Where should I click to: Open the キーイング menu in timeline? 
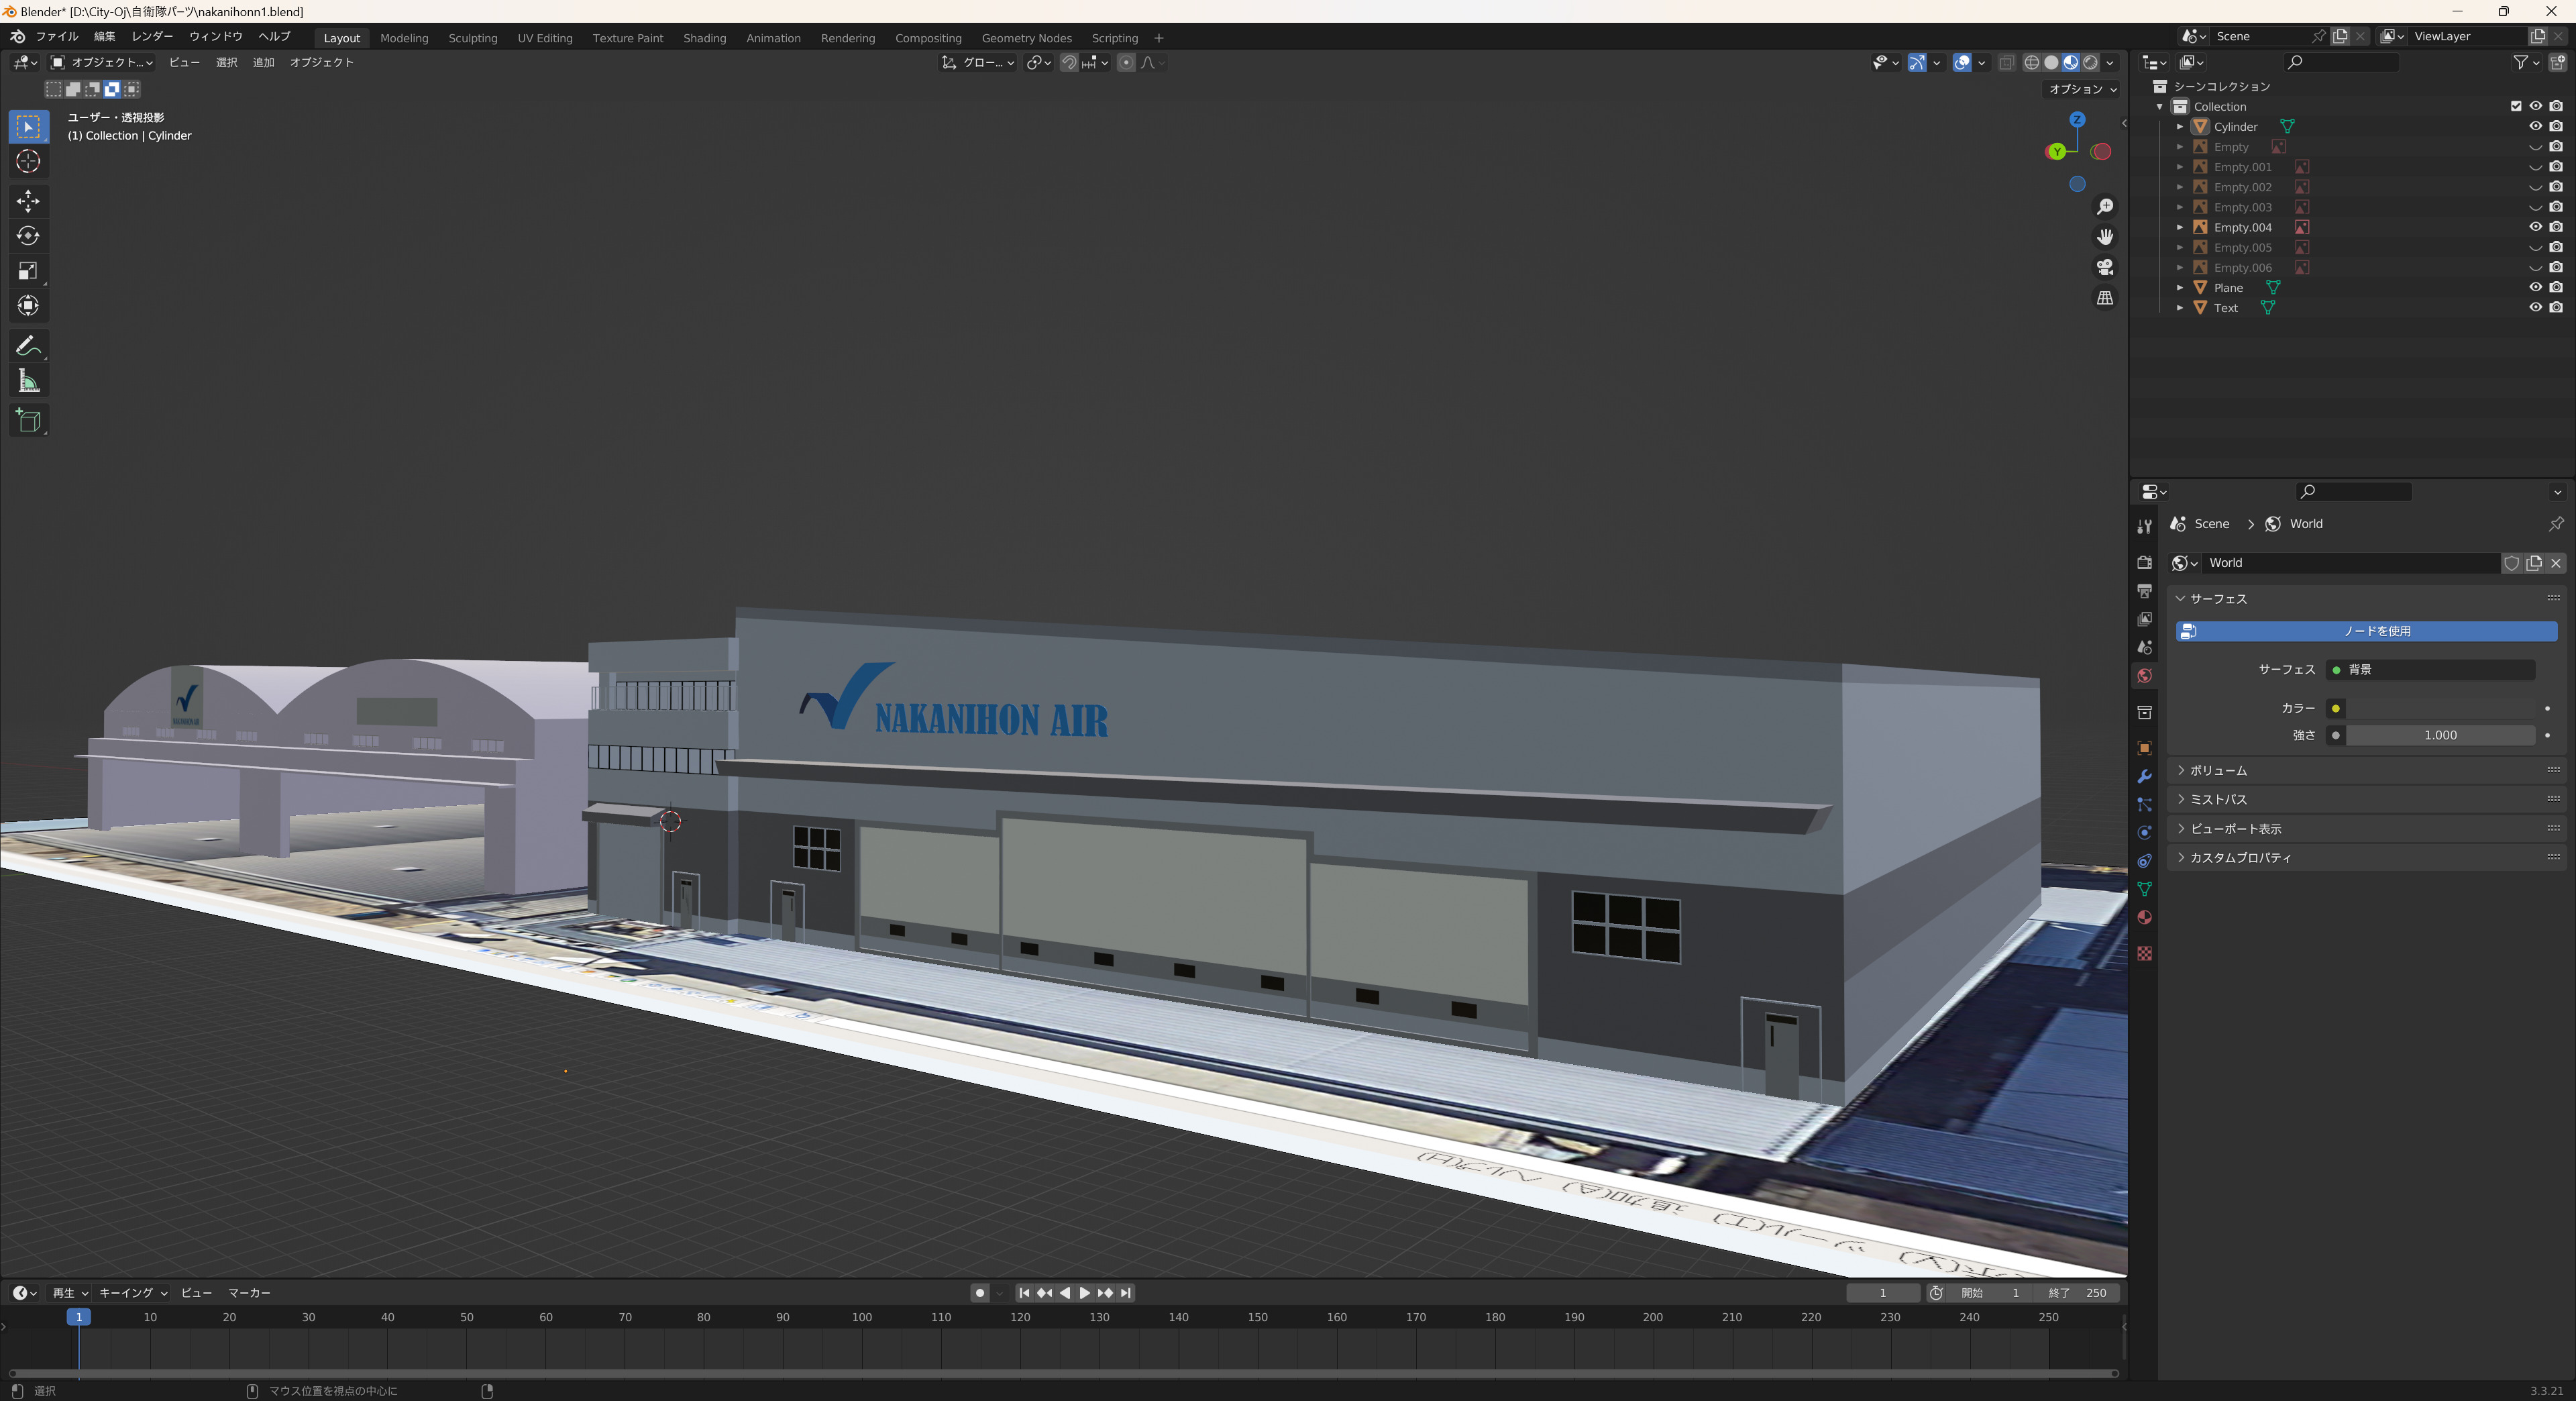point(133,1293)
